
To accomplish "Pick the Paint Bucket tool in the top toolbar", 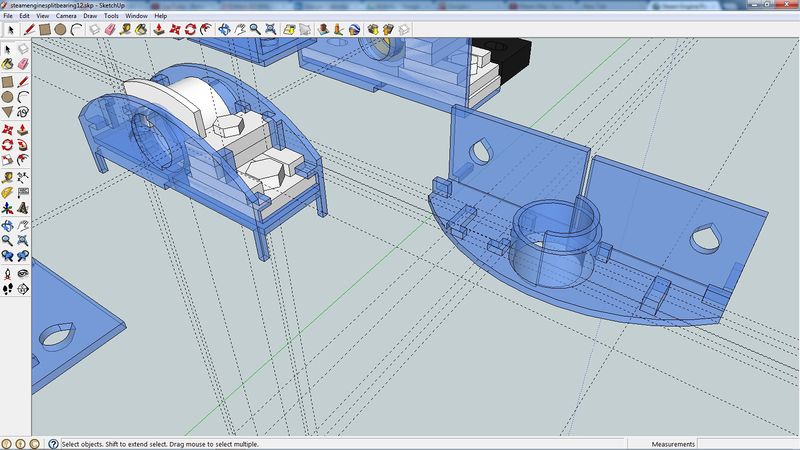I will click(x=142, y=30).
